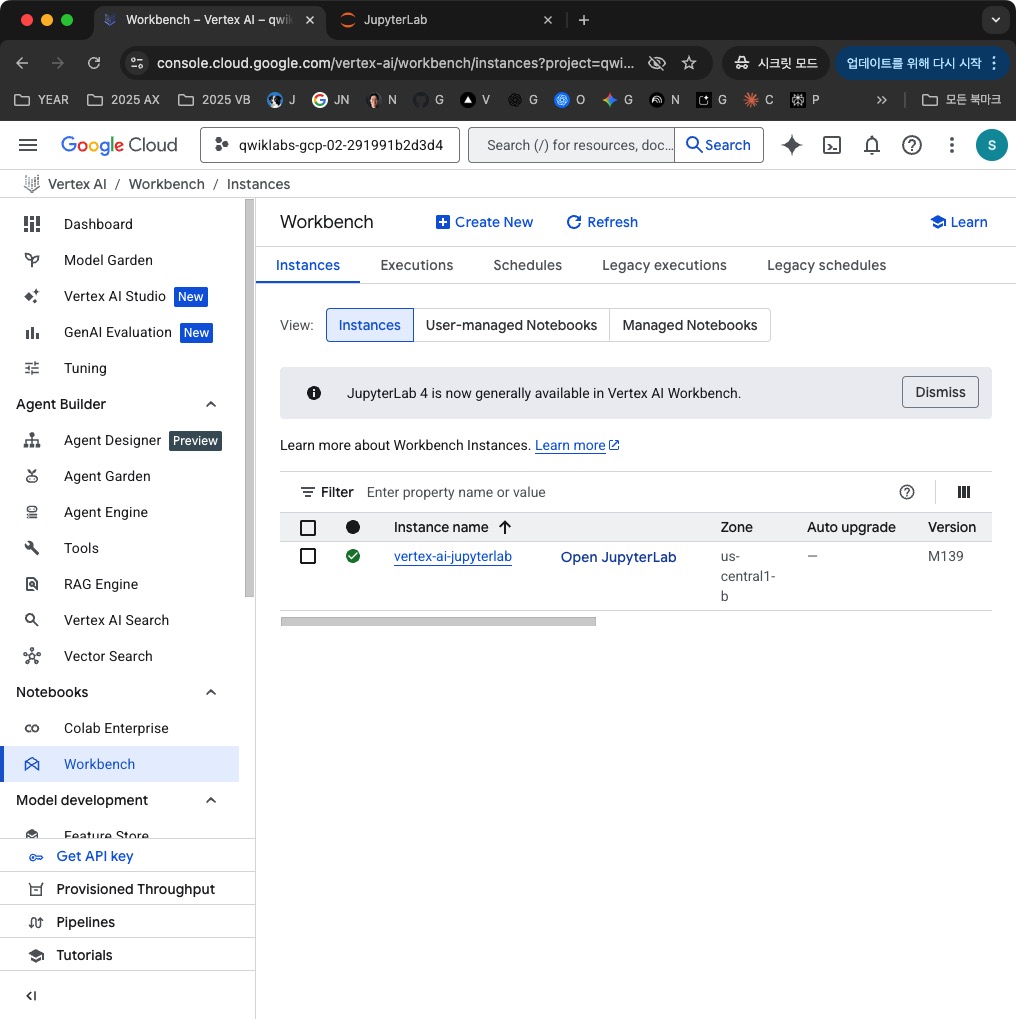Collapse the side navigation panel

click(x=31, y=995)
